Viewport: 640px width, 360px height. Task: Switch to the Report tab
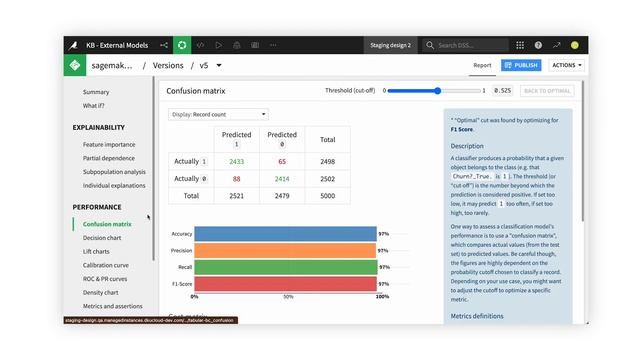pos(482,65)
